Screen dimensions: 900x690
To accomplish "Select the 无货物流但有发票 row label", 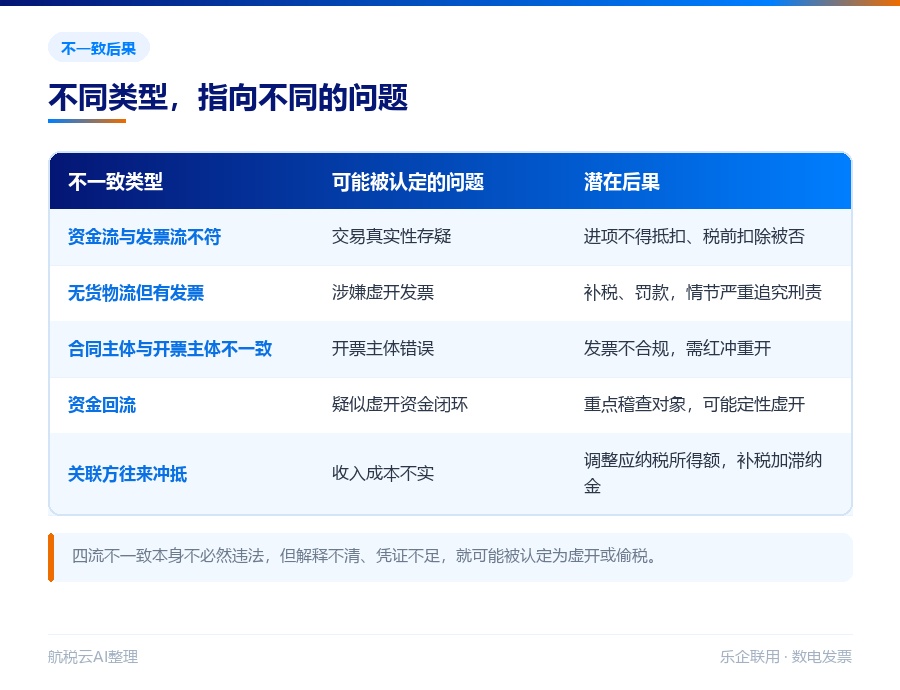I will pyautogui.click(x=136, y=293).
